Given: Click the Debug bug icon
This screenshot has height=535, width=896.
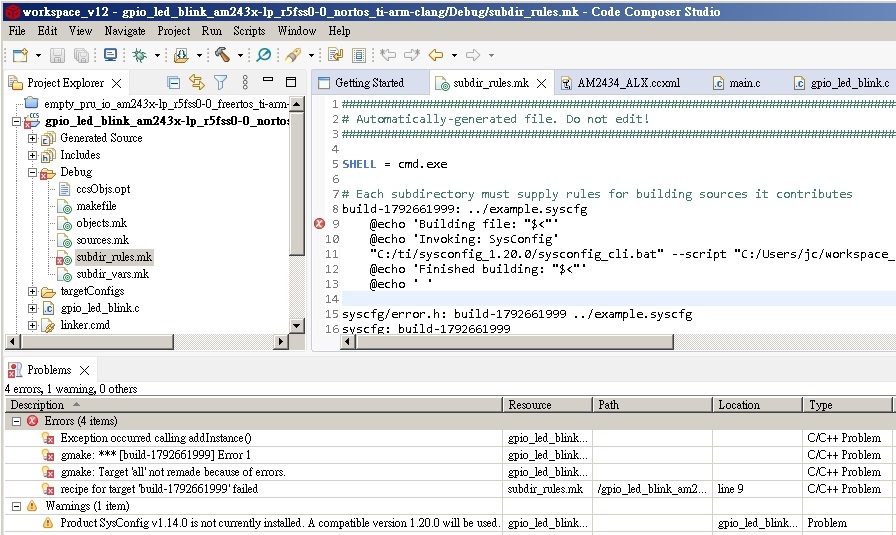Looking at the screenshot, I should click(x=139, y=55).
